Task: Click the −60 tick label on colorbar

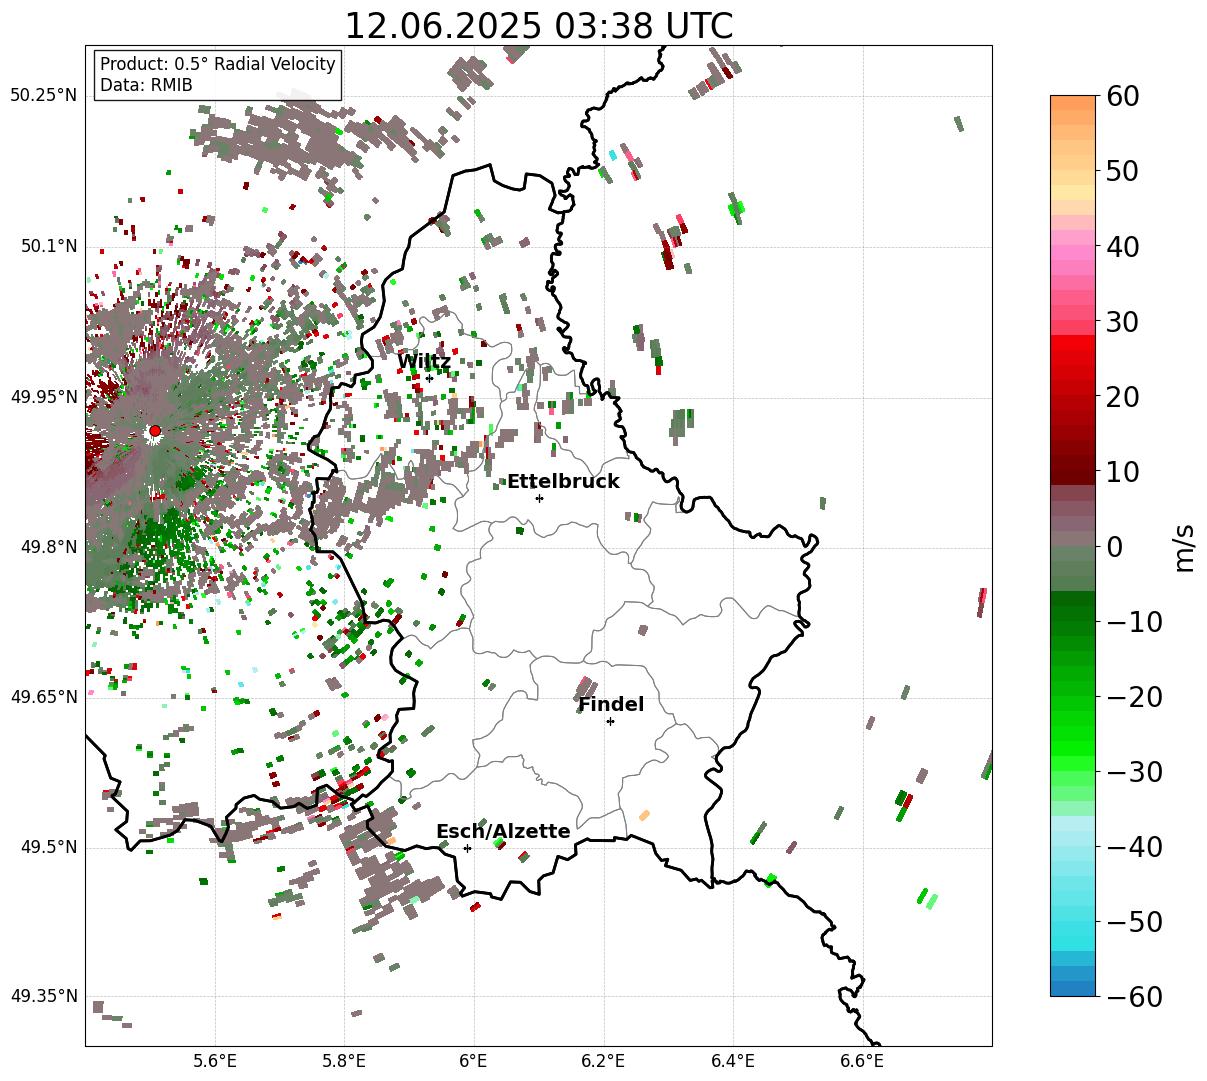Action: tap(1135, 997)
